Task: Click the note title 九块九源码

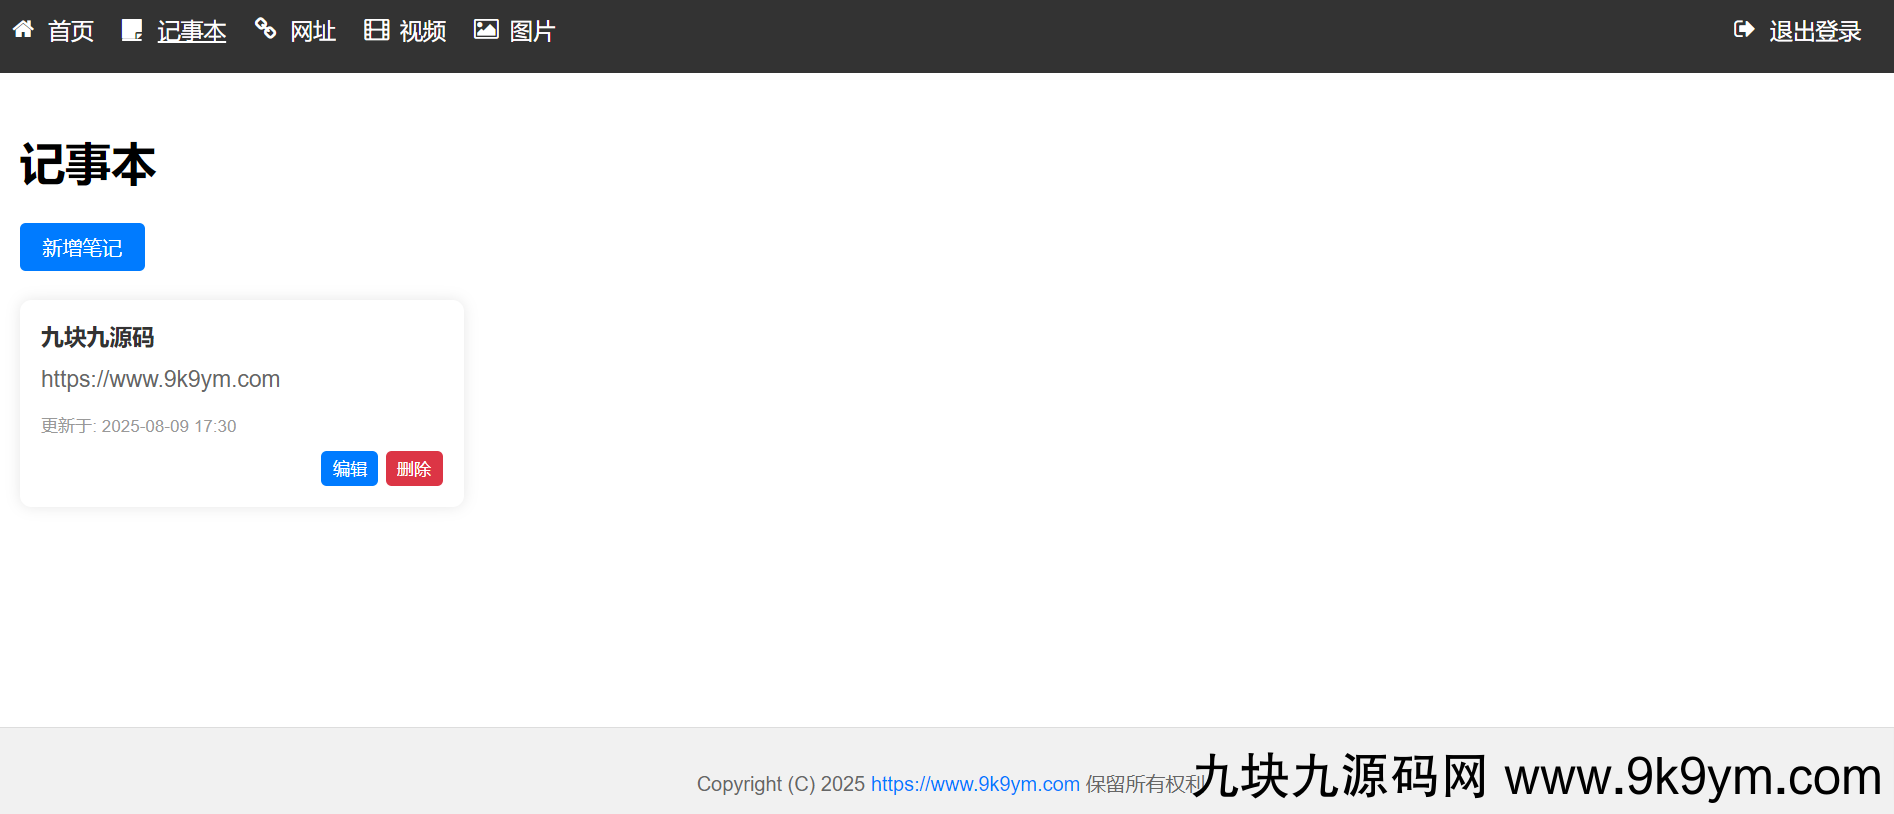Action: pyautogui.click(x=98, y=338)
